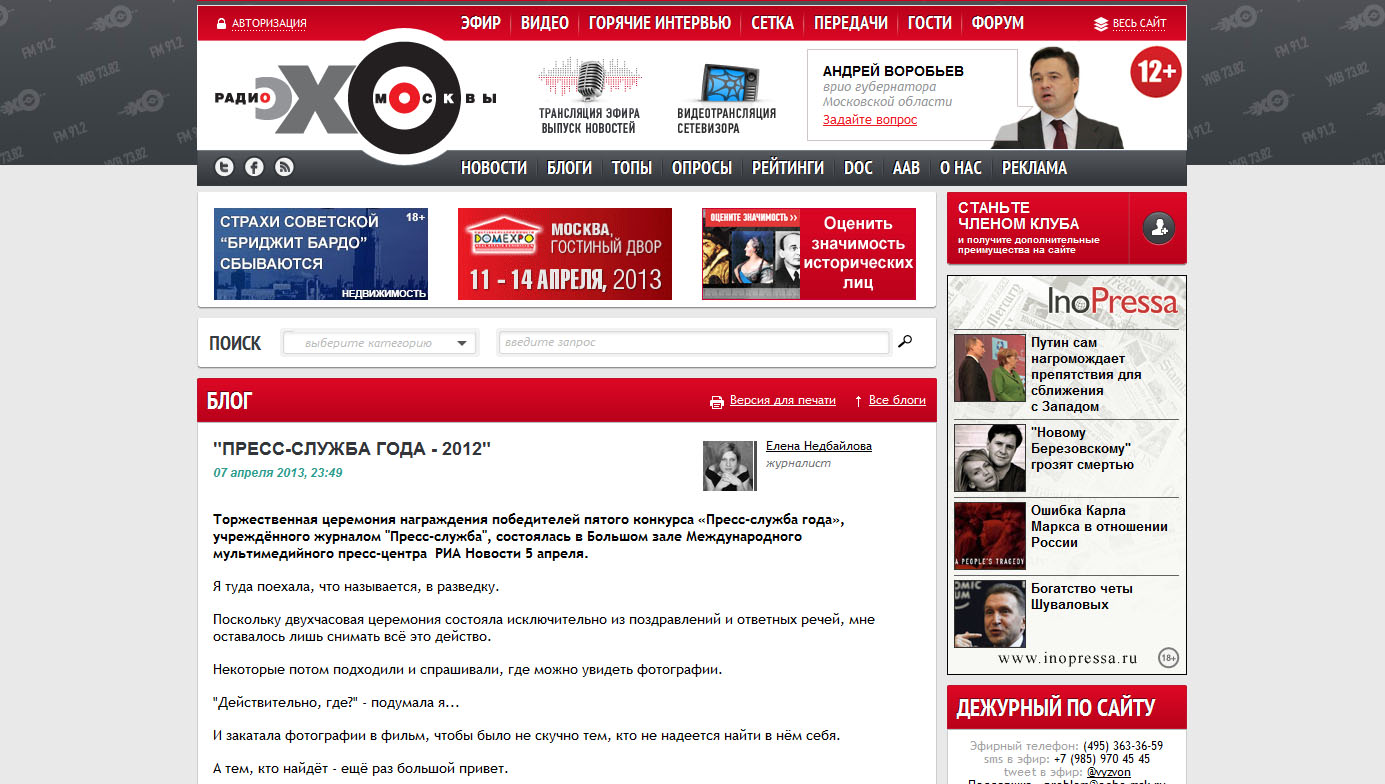Click the microphone live broadcast icon
The height and width of the screenshot is (784, 1385).
click(589, 81)
